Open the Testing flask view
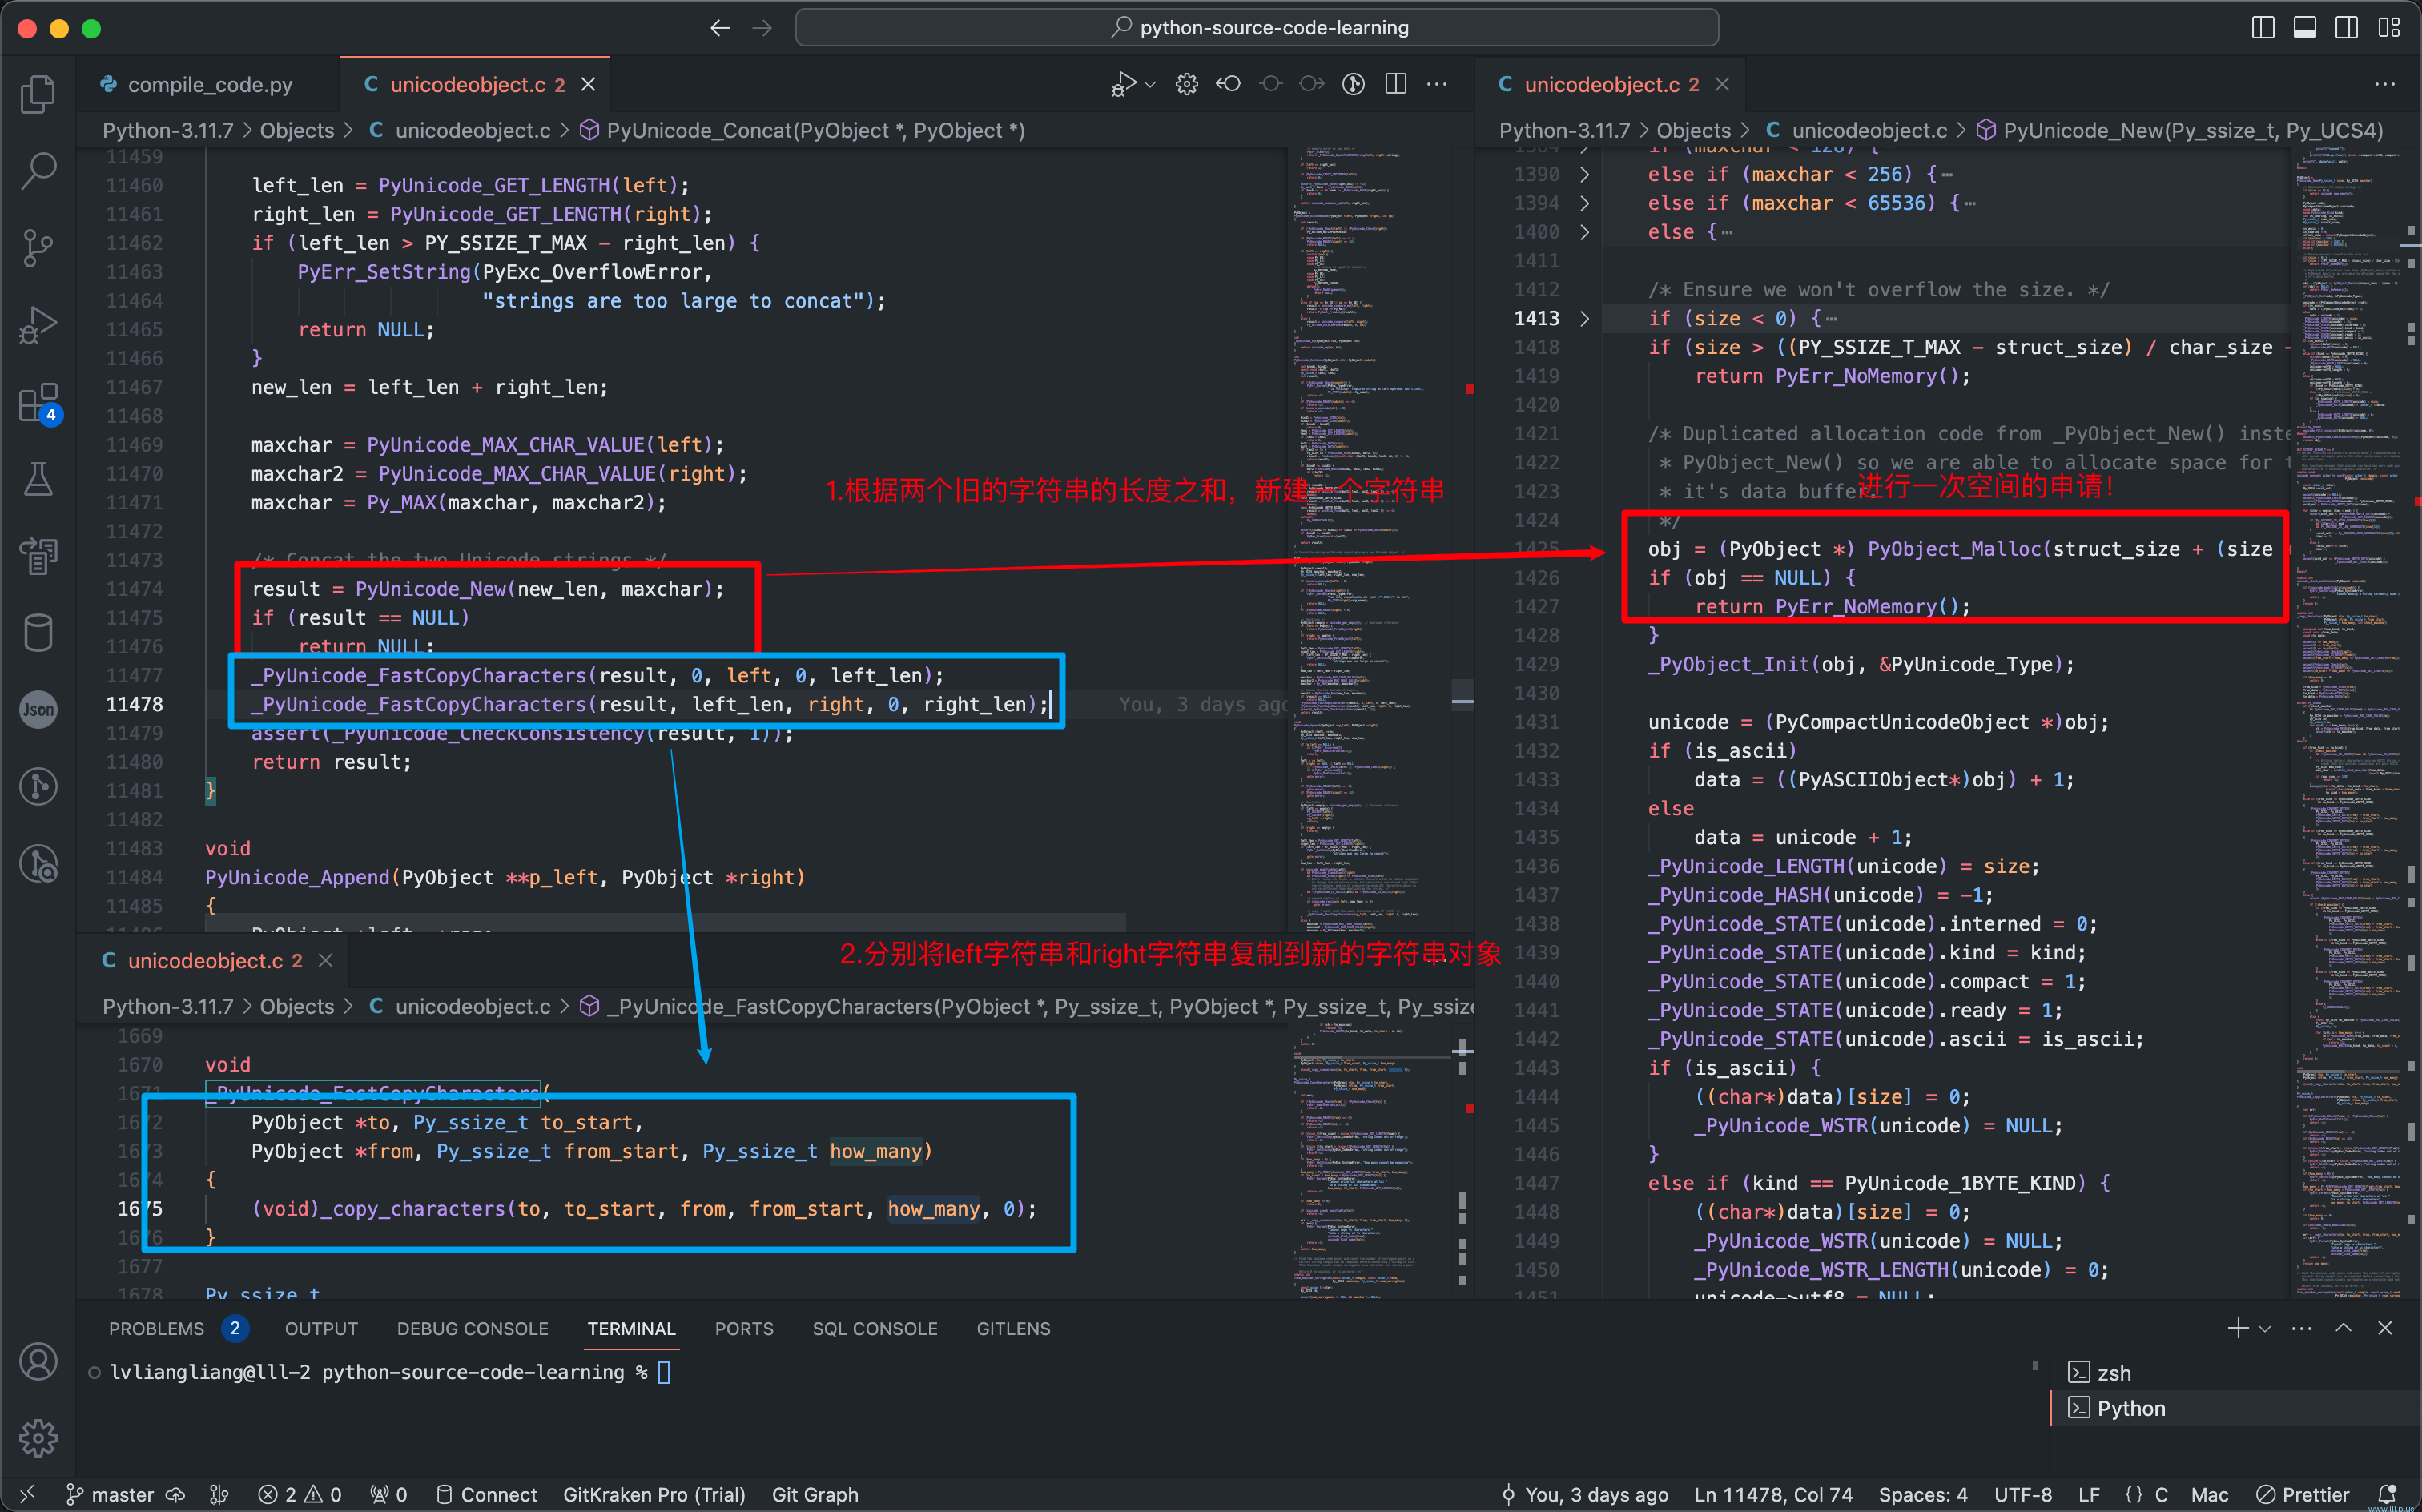 tap(38, 479)
